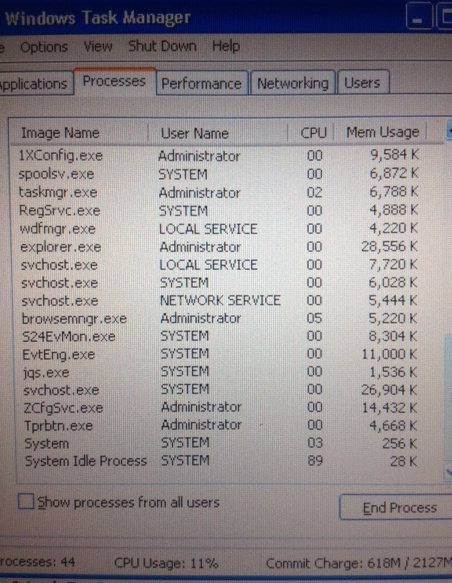Screen dimensions: 452x583
Task: Open the Shut Down menu
Action: point(162,46)
